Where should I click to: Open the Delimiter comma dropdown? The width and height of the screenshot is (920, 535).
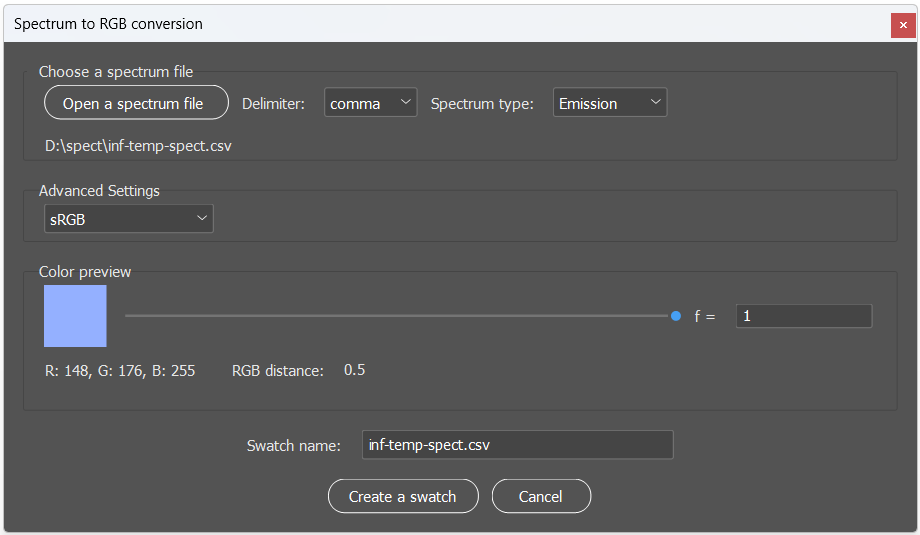pos(370,103)
